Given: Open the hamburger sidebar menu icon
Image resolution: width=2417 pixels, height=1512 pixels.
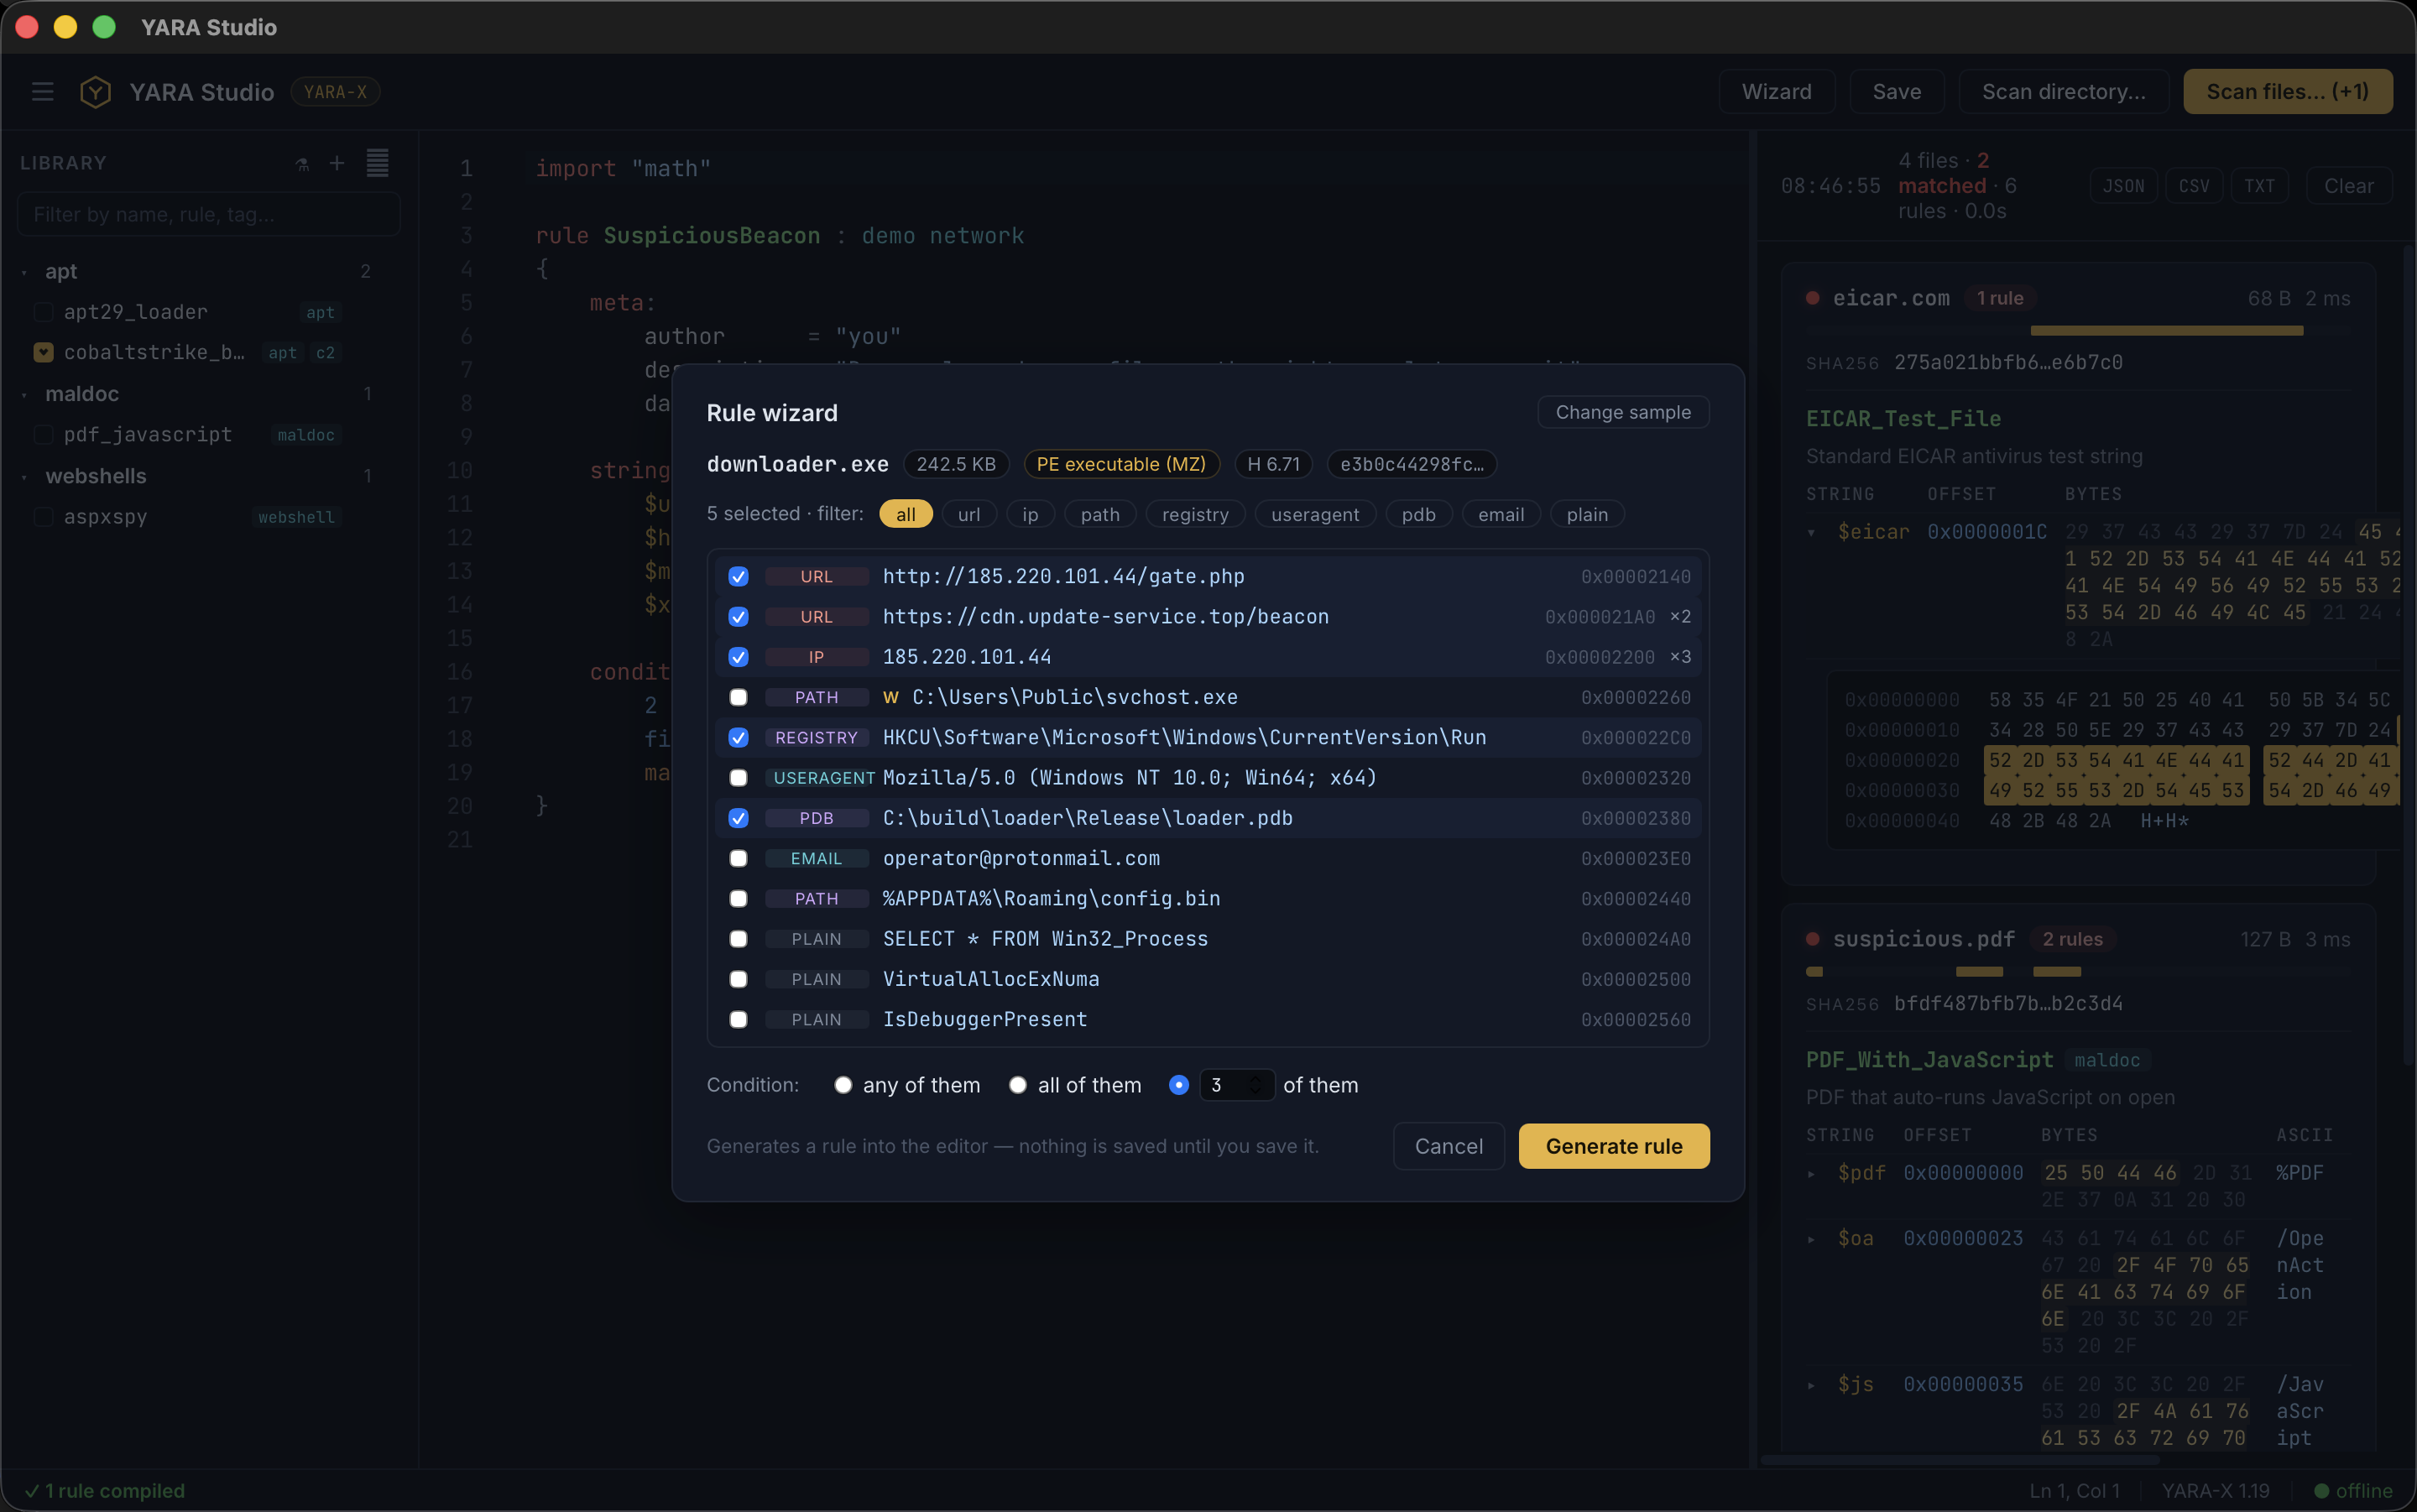Looking at the screenshot, I should pos(42,92).
